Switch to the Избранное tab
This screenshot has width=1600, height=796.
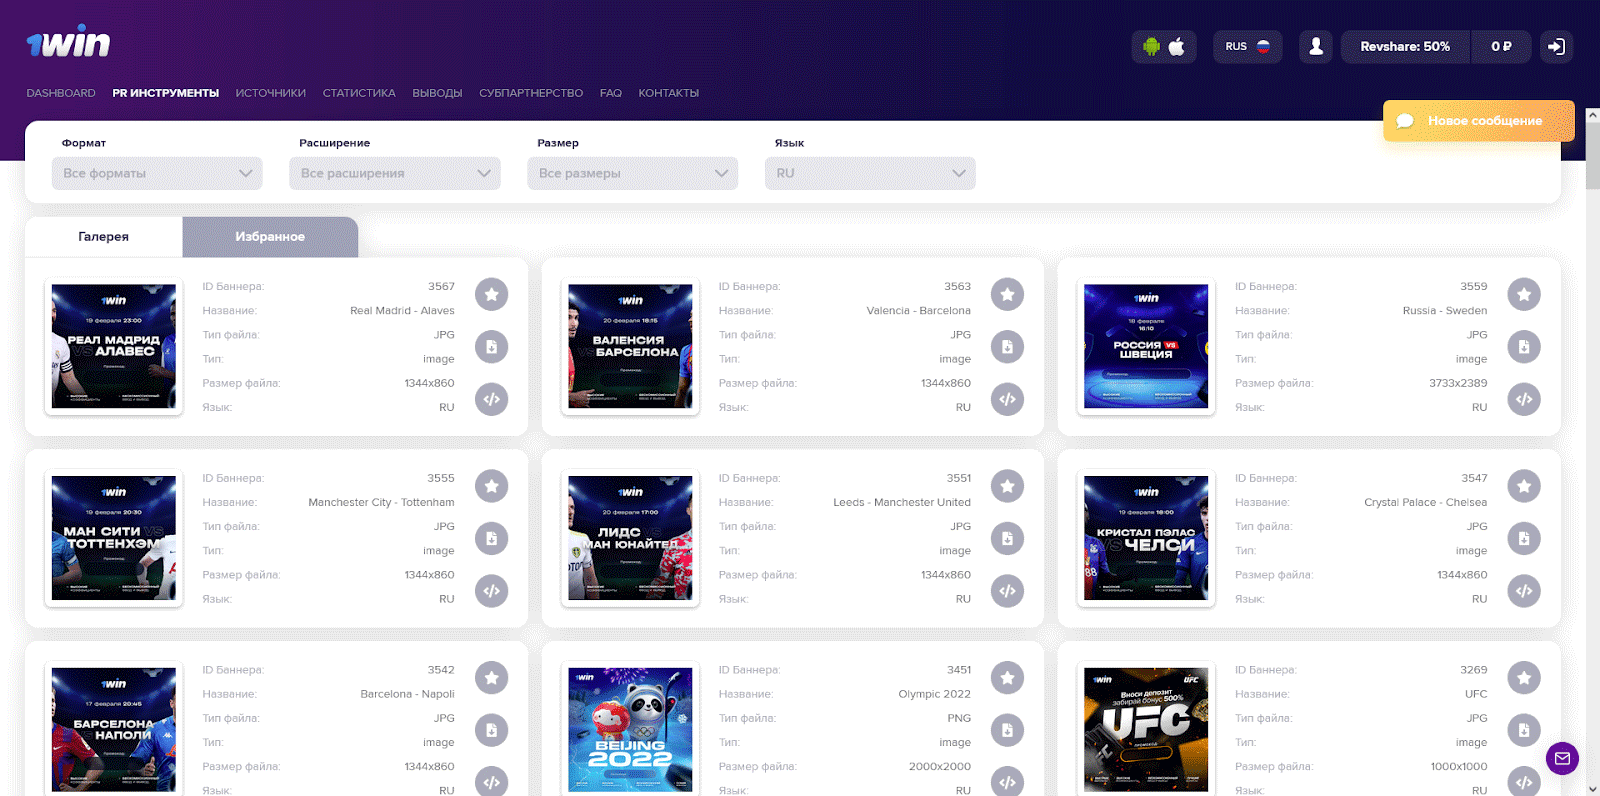tap(270, 237)
